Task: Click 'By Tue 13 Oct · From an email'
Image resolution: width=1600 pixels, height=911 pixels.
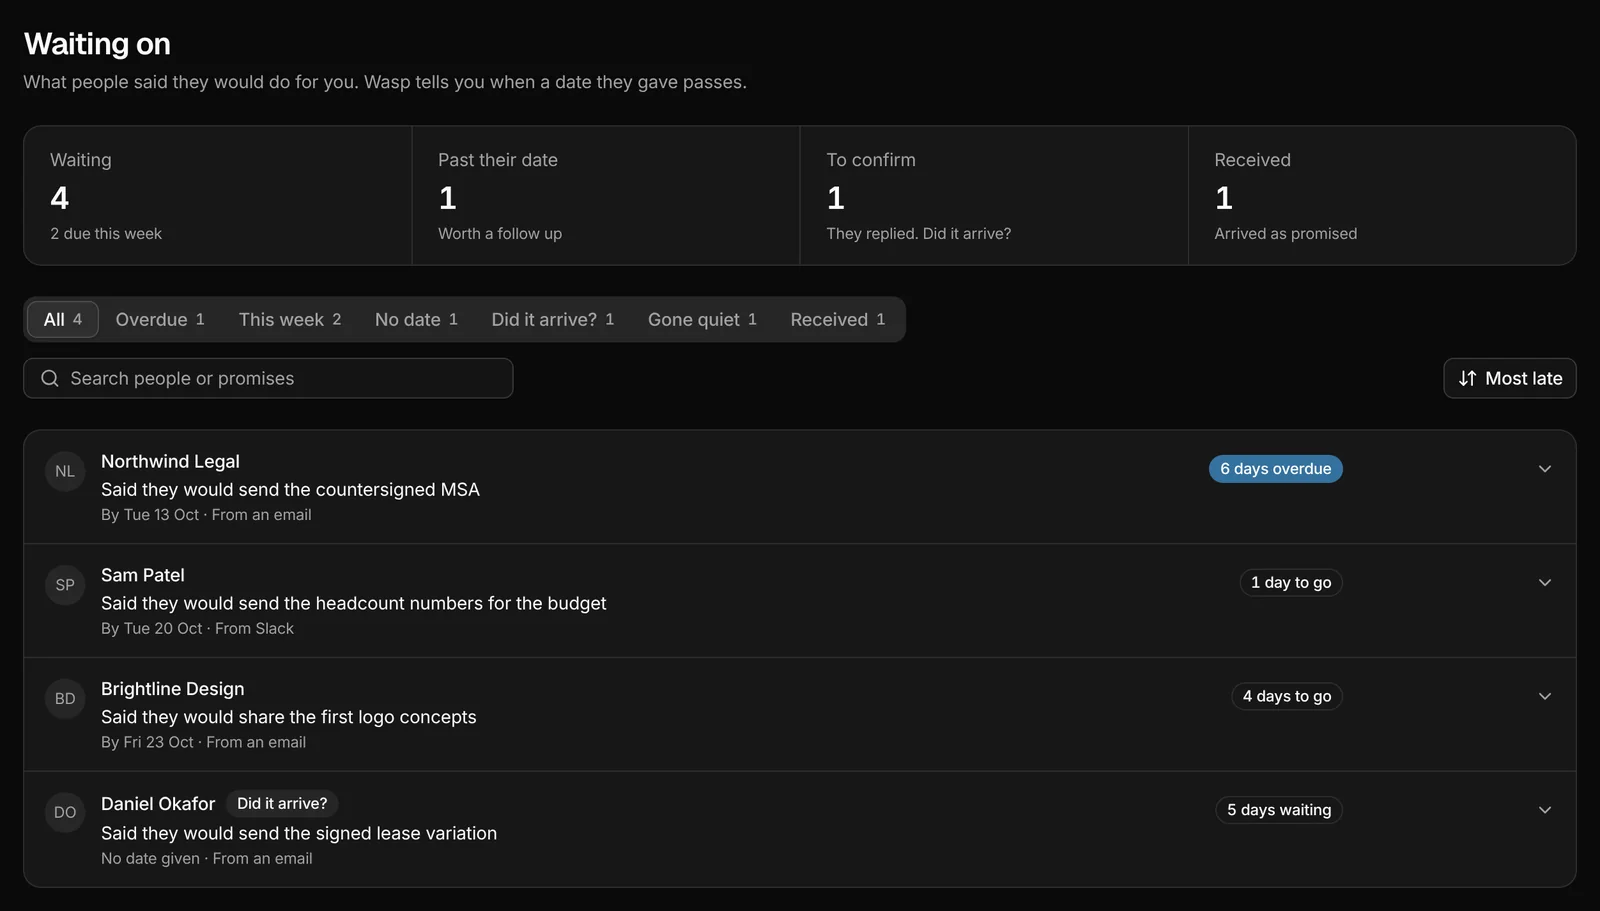Action: (206, 515)
